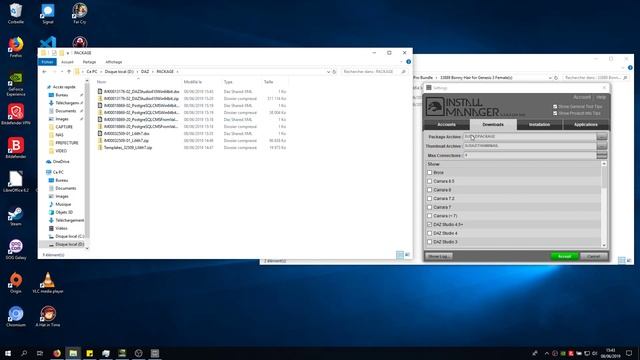Switch to Accounts tab in Install Manager
640x360 pixels.
(x=447, y=124)
